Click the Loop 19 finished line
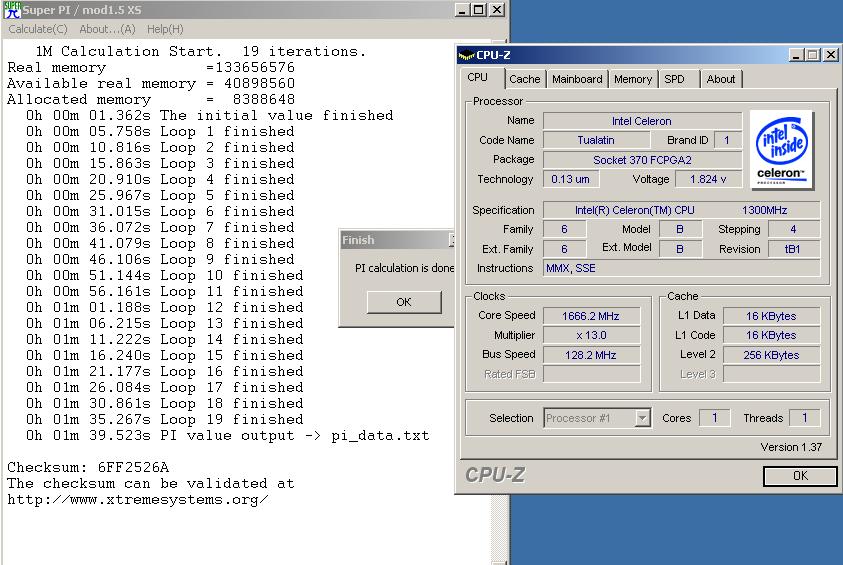 pyautogui.click(x=165, y=419)
